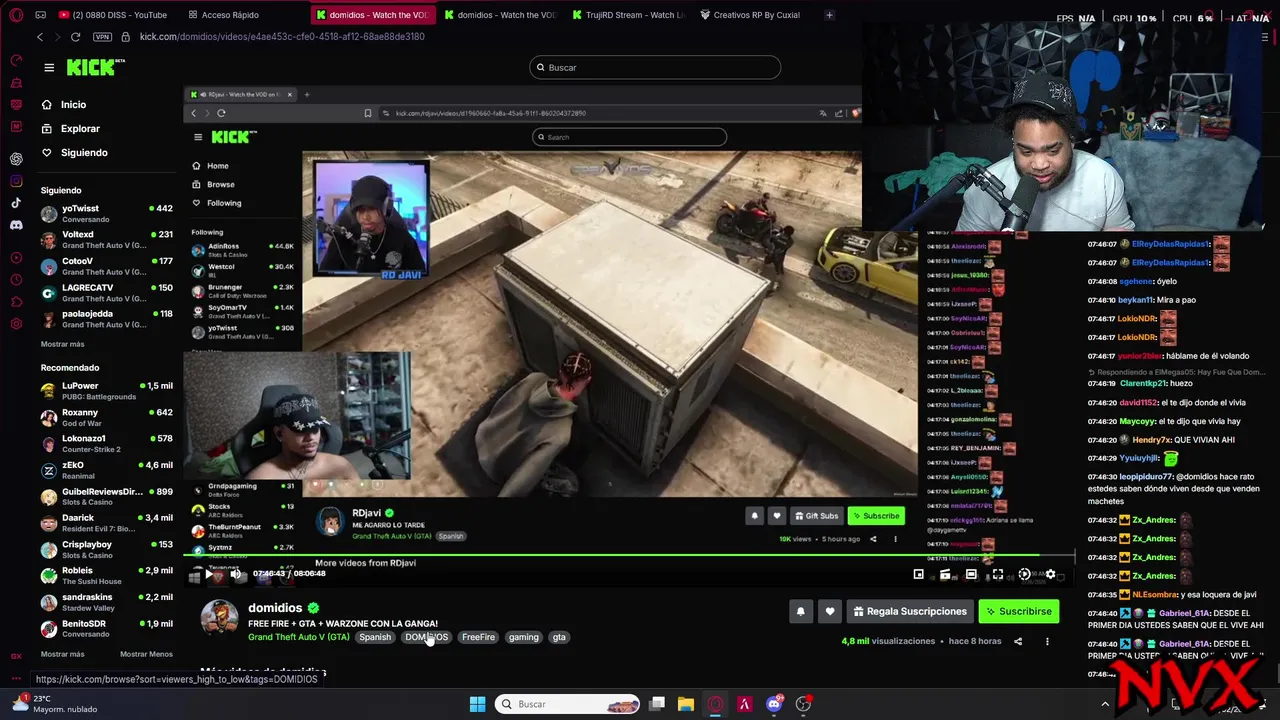
Task: Go back to the previous page
Action: point(40,37)
